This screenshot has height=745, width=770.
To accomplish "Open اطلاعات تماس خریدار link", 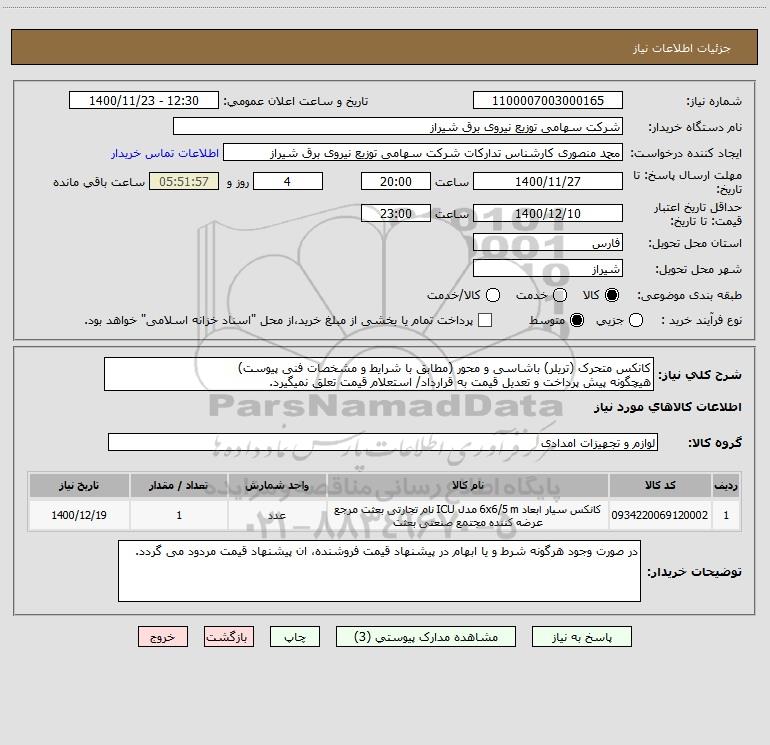I will click(x=165, y=153).
